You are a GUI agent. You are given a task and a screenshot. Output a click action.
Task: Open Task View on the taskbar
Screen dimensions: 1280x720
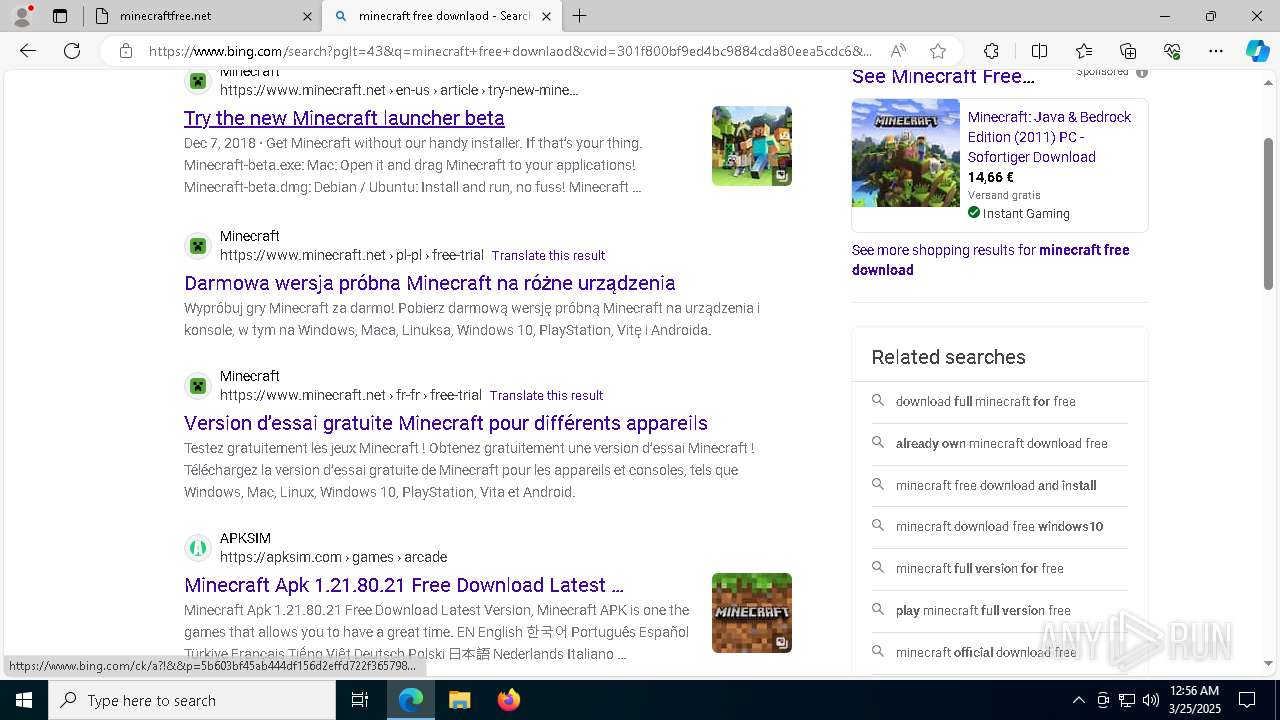tap(360, 700)
